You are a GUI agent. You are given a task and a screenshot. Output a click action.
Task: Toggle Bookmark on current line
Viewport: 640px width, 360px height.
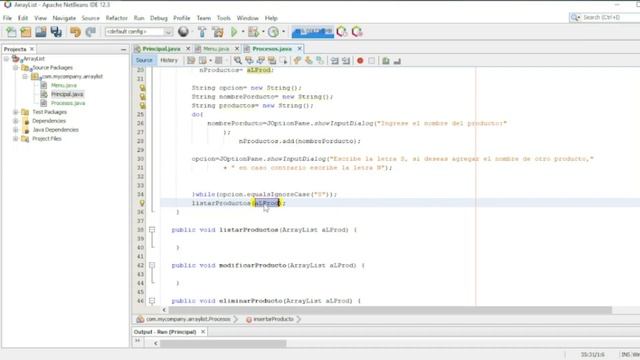tap(320, 61)
